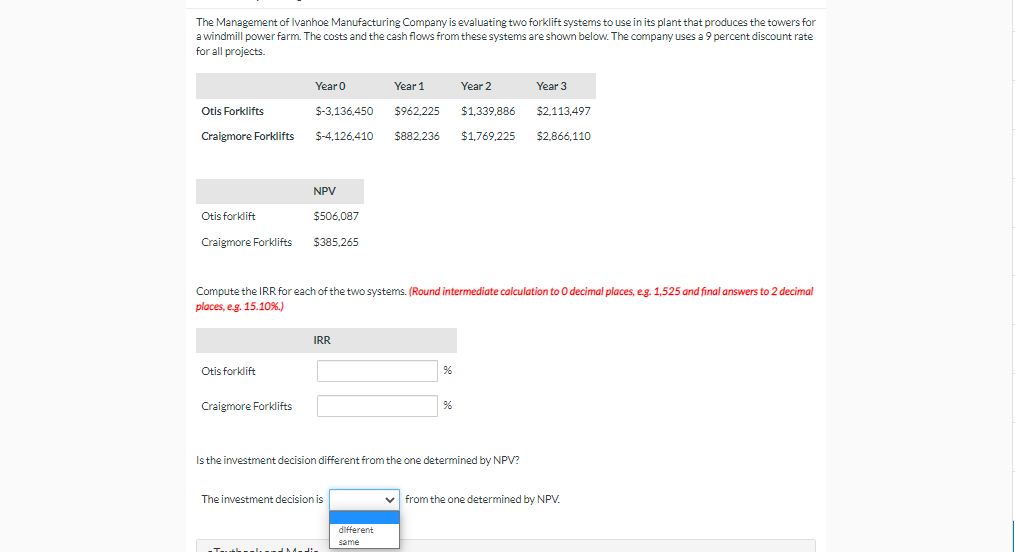Click the Year 0 column header
Screen dimensions: 1015x552
tap(330, 86)
